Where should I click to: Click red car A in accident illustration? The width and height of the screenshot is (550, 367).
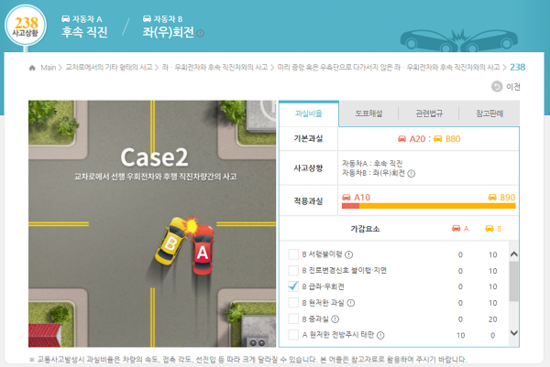pos(203,250)
